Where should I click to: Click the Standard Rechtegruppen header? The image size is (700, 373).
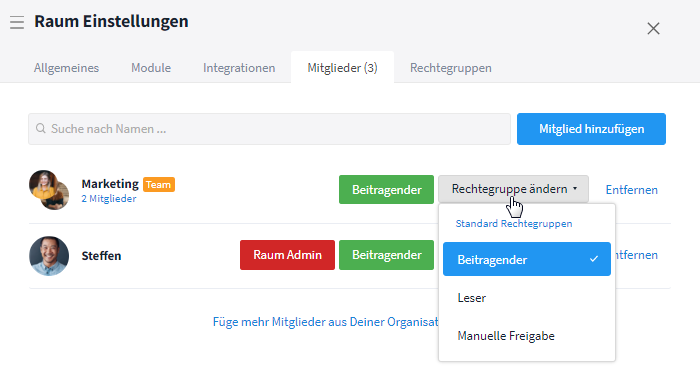pyautogui.click(x=513, y=224)
